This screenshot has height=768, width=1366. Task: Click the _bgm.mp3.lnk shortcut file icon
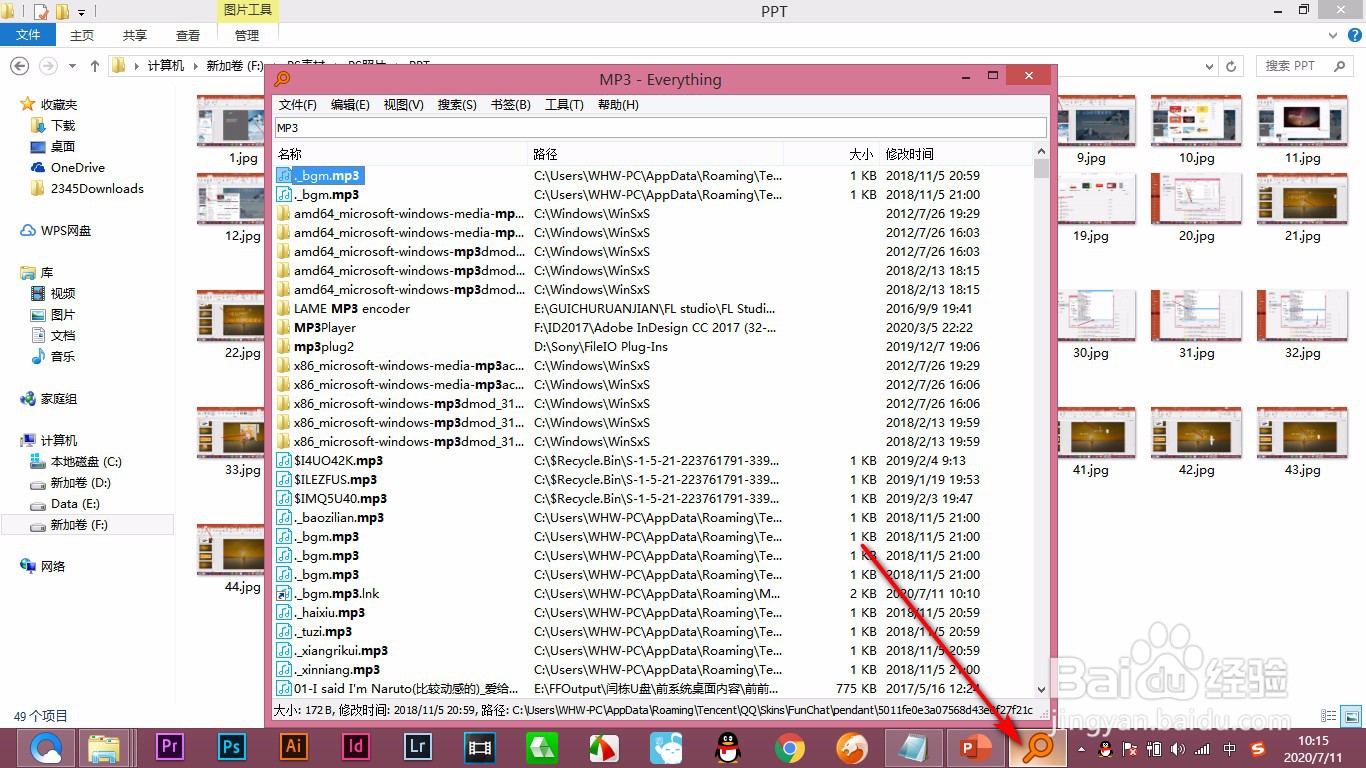(284, 594)
